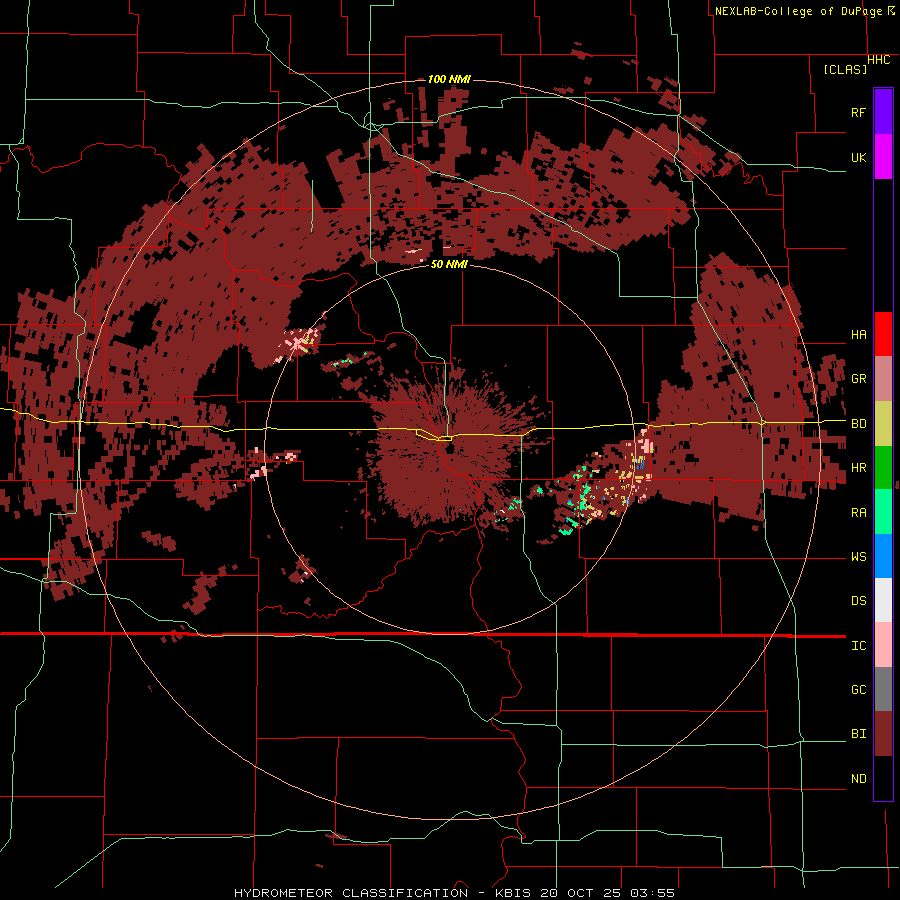Click the DS white legend swatch
Image resolution: width=900 pixels, height=900 pixels.
tap(883, 600)
